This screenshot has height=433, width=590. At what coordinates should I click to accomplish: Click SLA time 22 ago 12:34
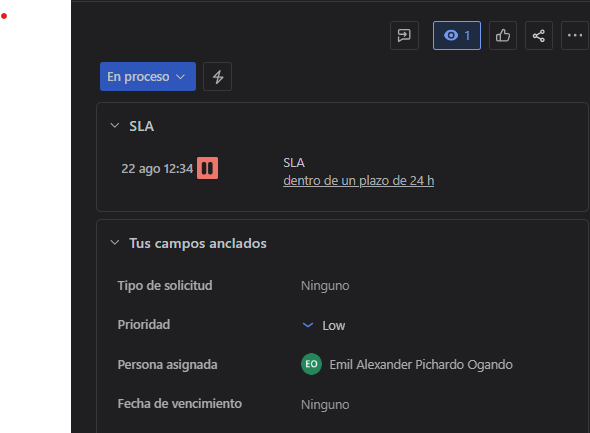[157, 169]
